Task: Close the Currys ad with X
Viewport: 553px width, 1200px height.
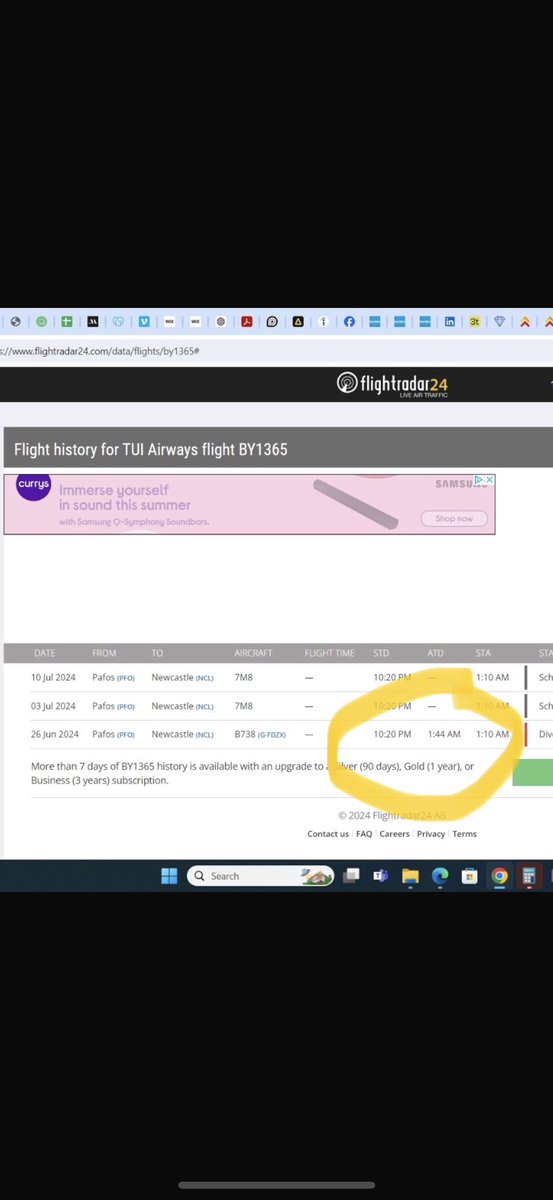Action: click(x=490, y=480)
